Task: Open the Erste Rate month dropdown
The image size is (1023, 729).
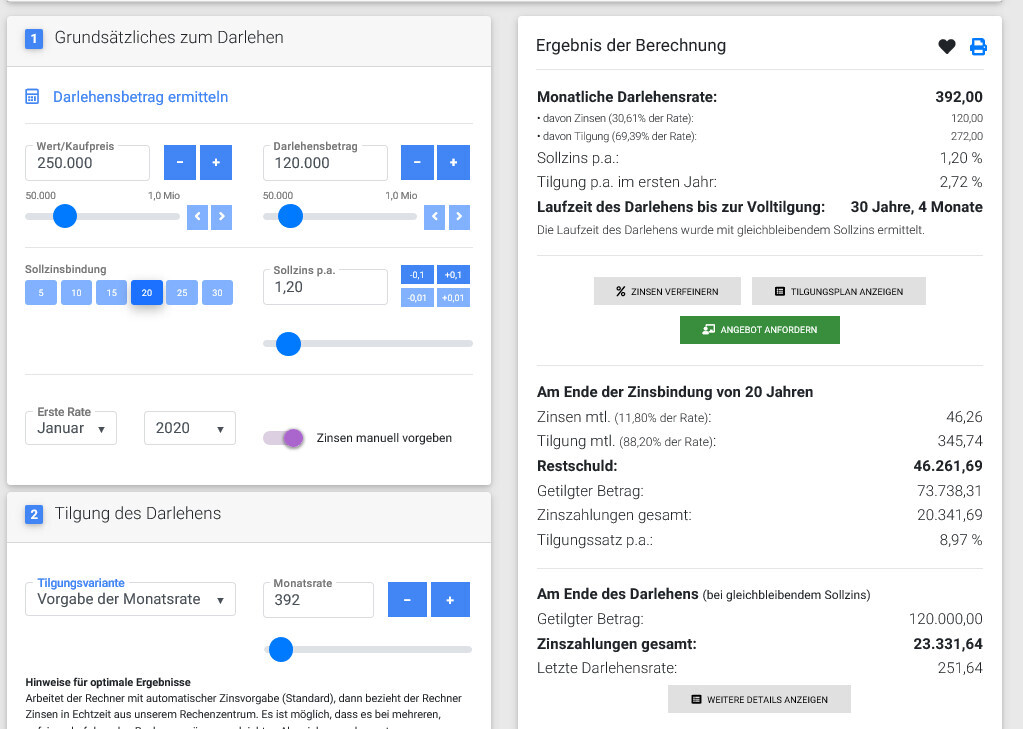Action: coord(71,428)
